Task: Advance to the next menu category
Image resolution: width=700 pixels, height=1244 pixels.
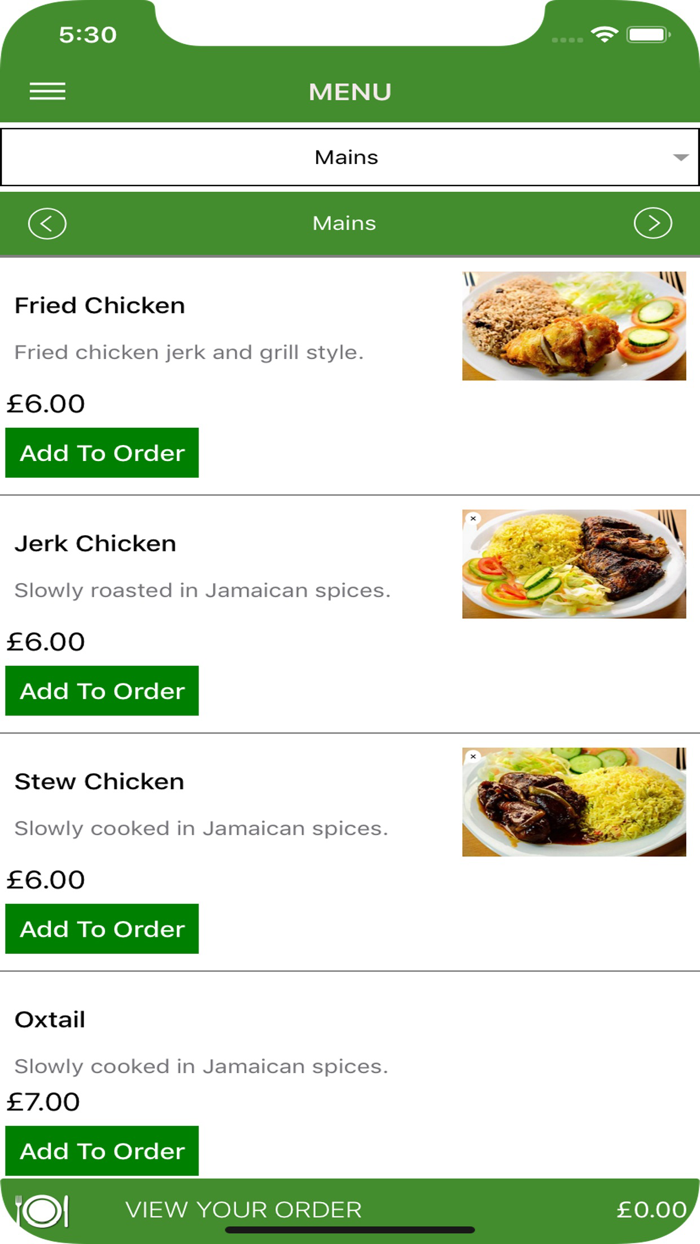Action: [652, 223]
